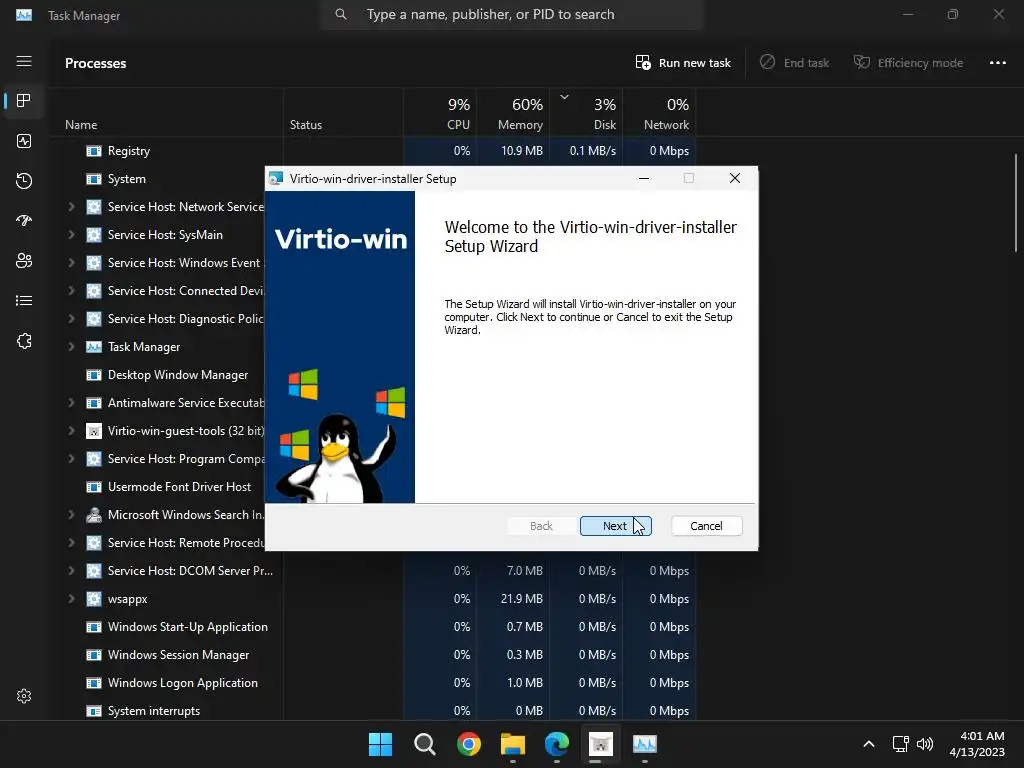Expand Service Host: SysMain row
Screen dimensions: 1024x768
pos(71,235)
